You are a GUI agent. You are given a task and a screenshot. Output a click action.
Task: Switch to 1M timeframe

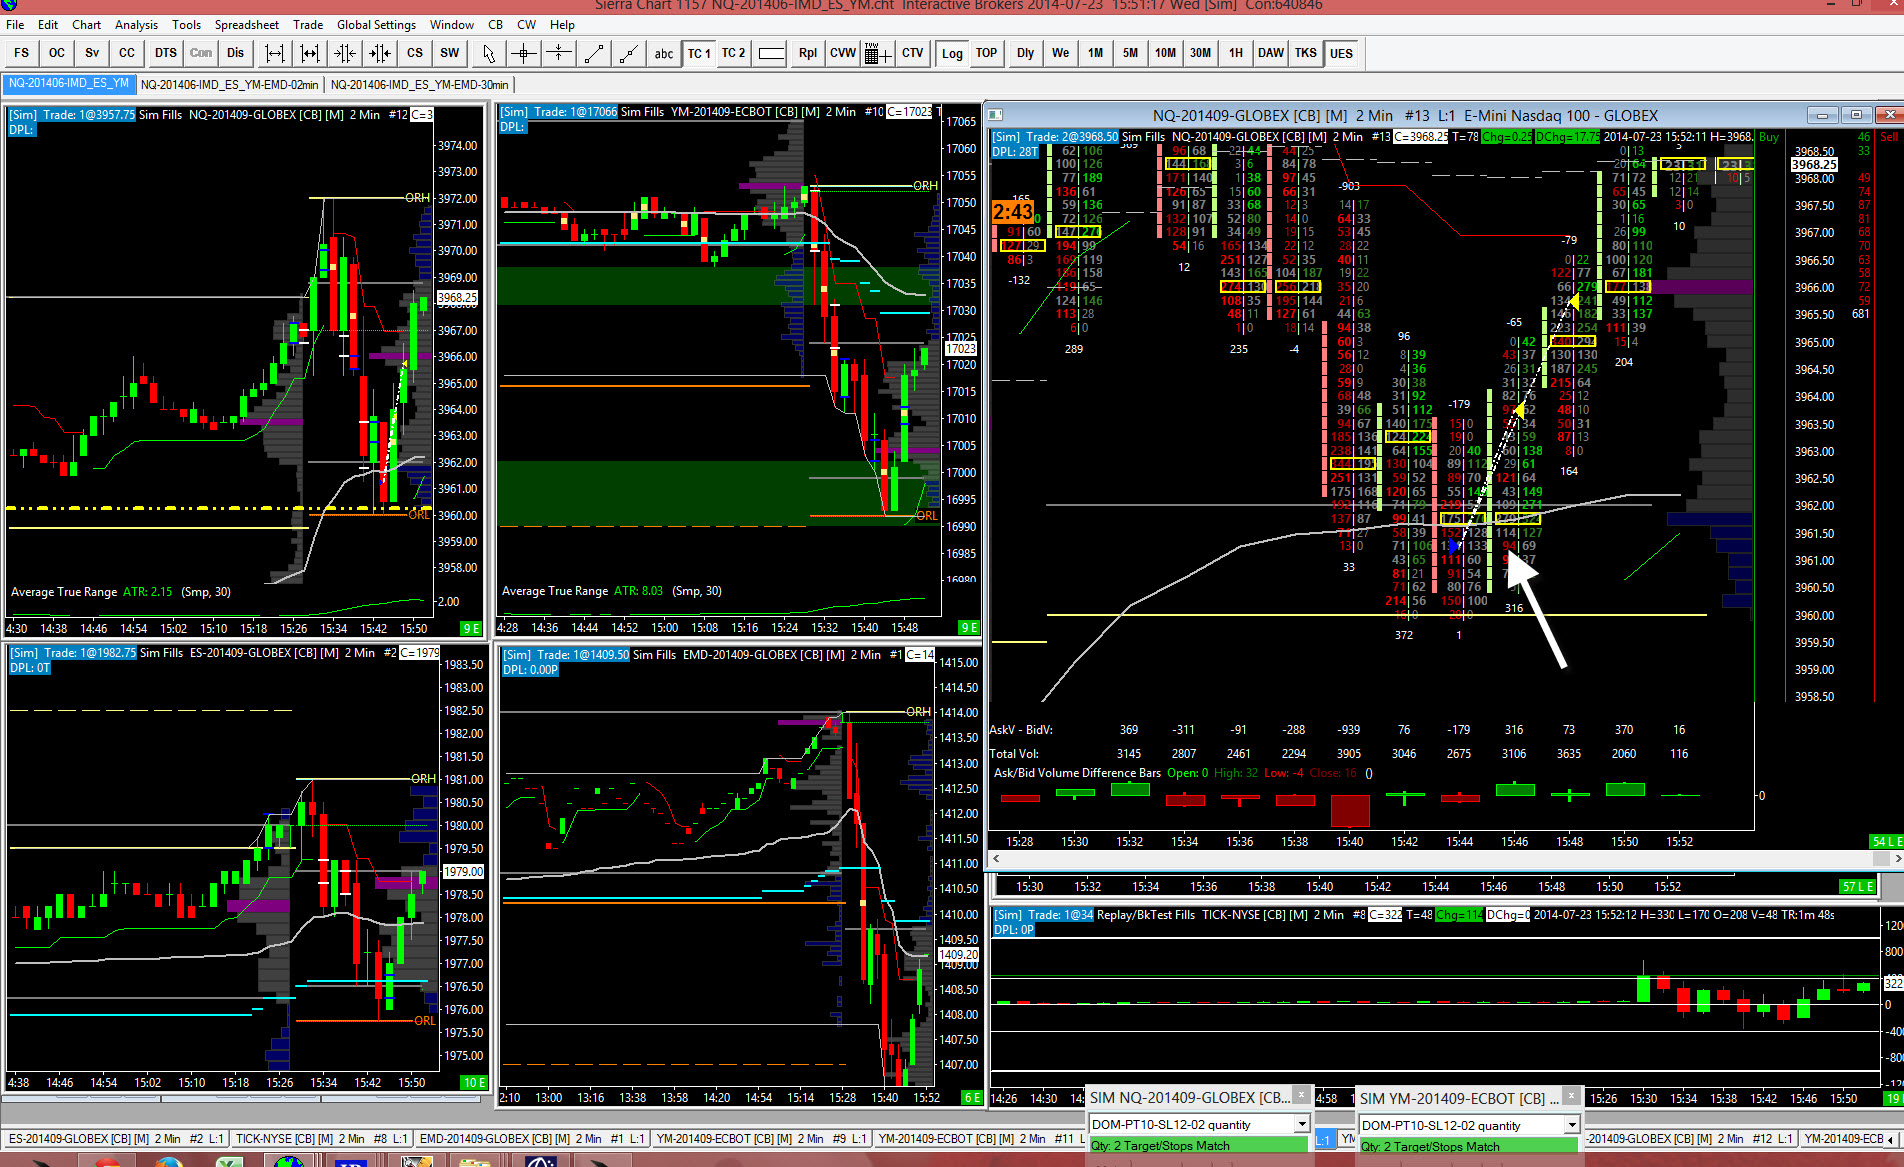click(x=1096, y=53)
